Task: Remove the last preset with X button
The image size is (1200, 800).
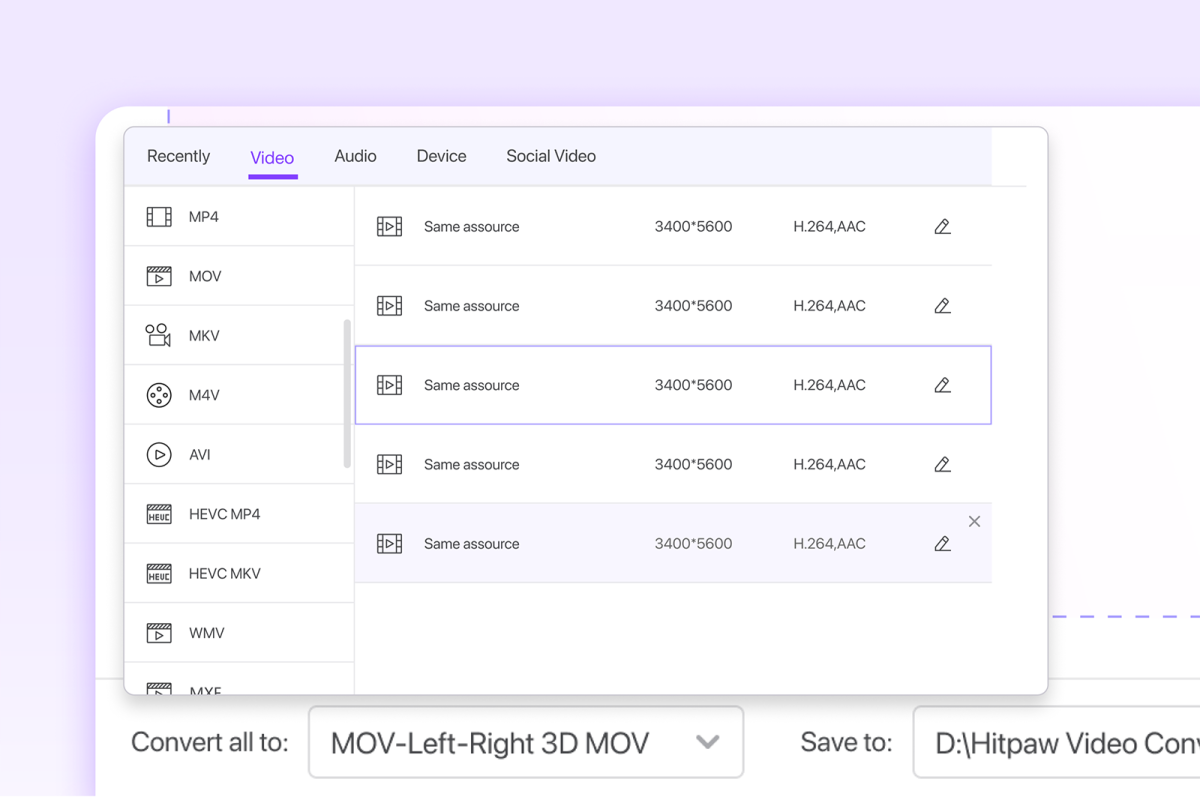Action: 974,522
